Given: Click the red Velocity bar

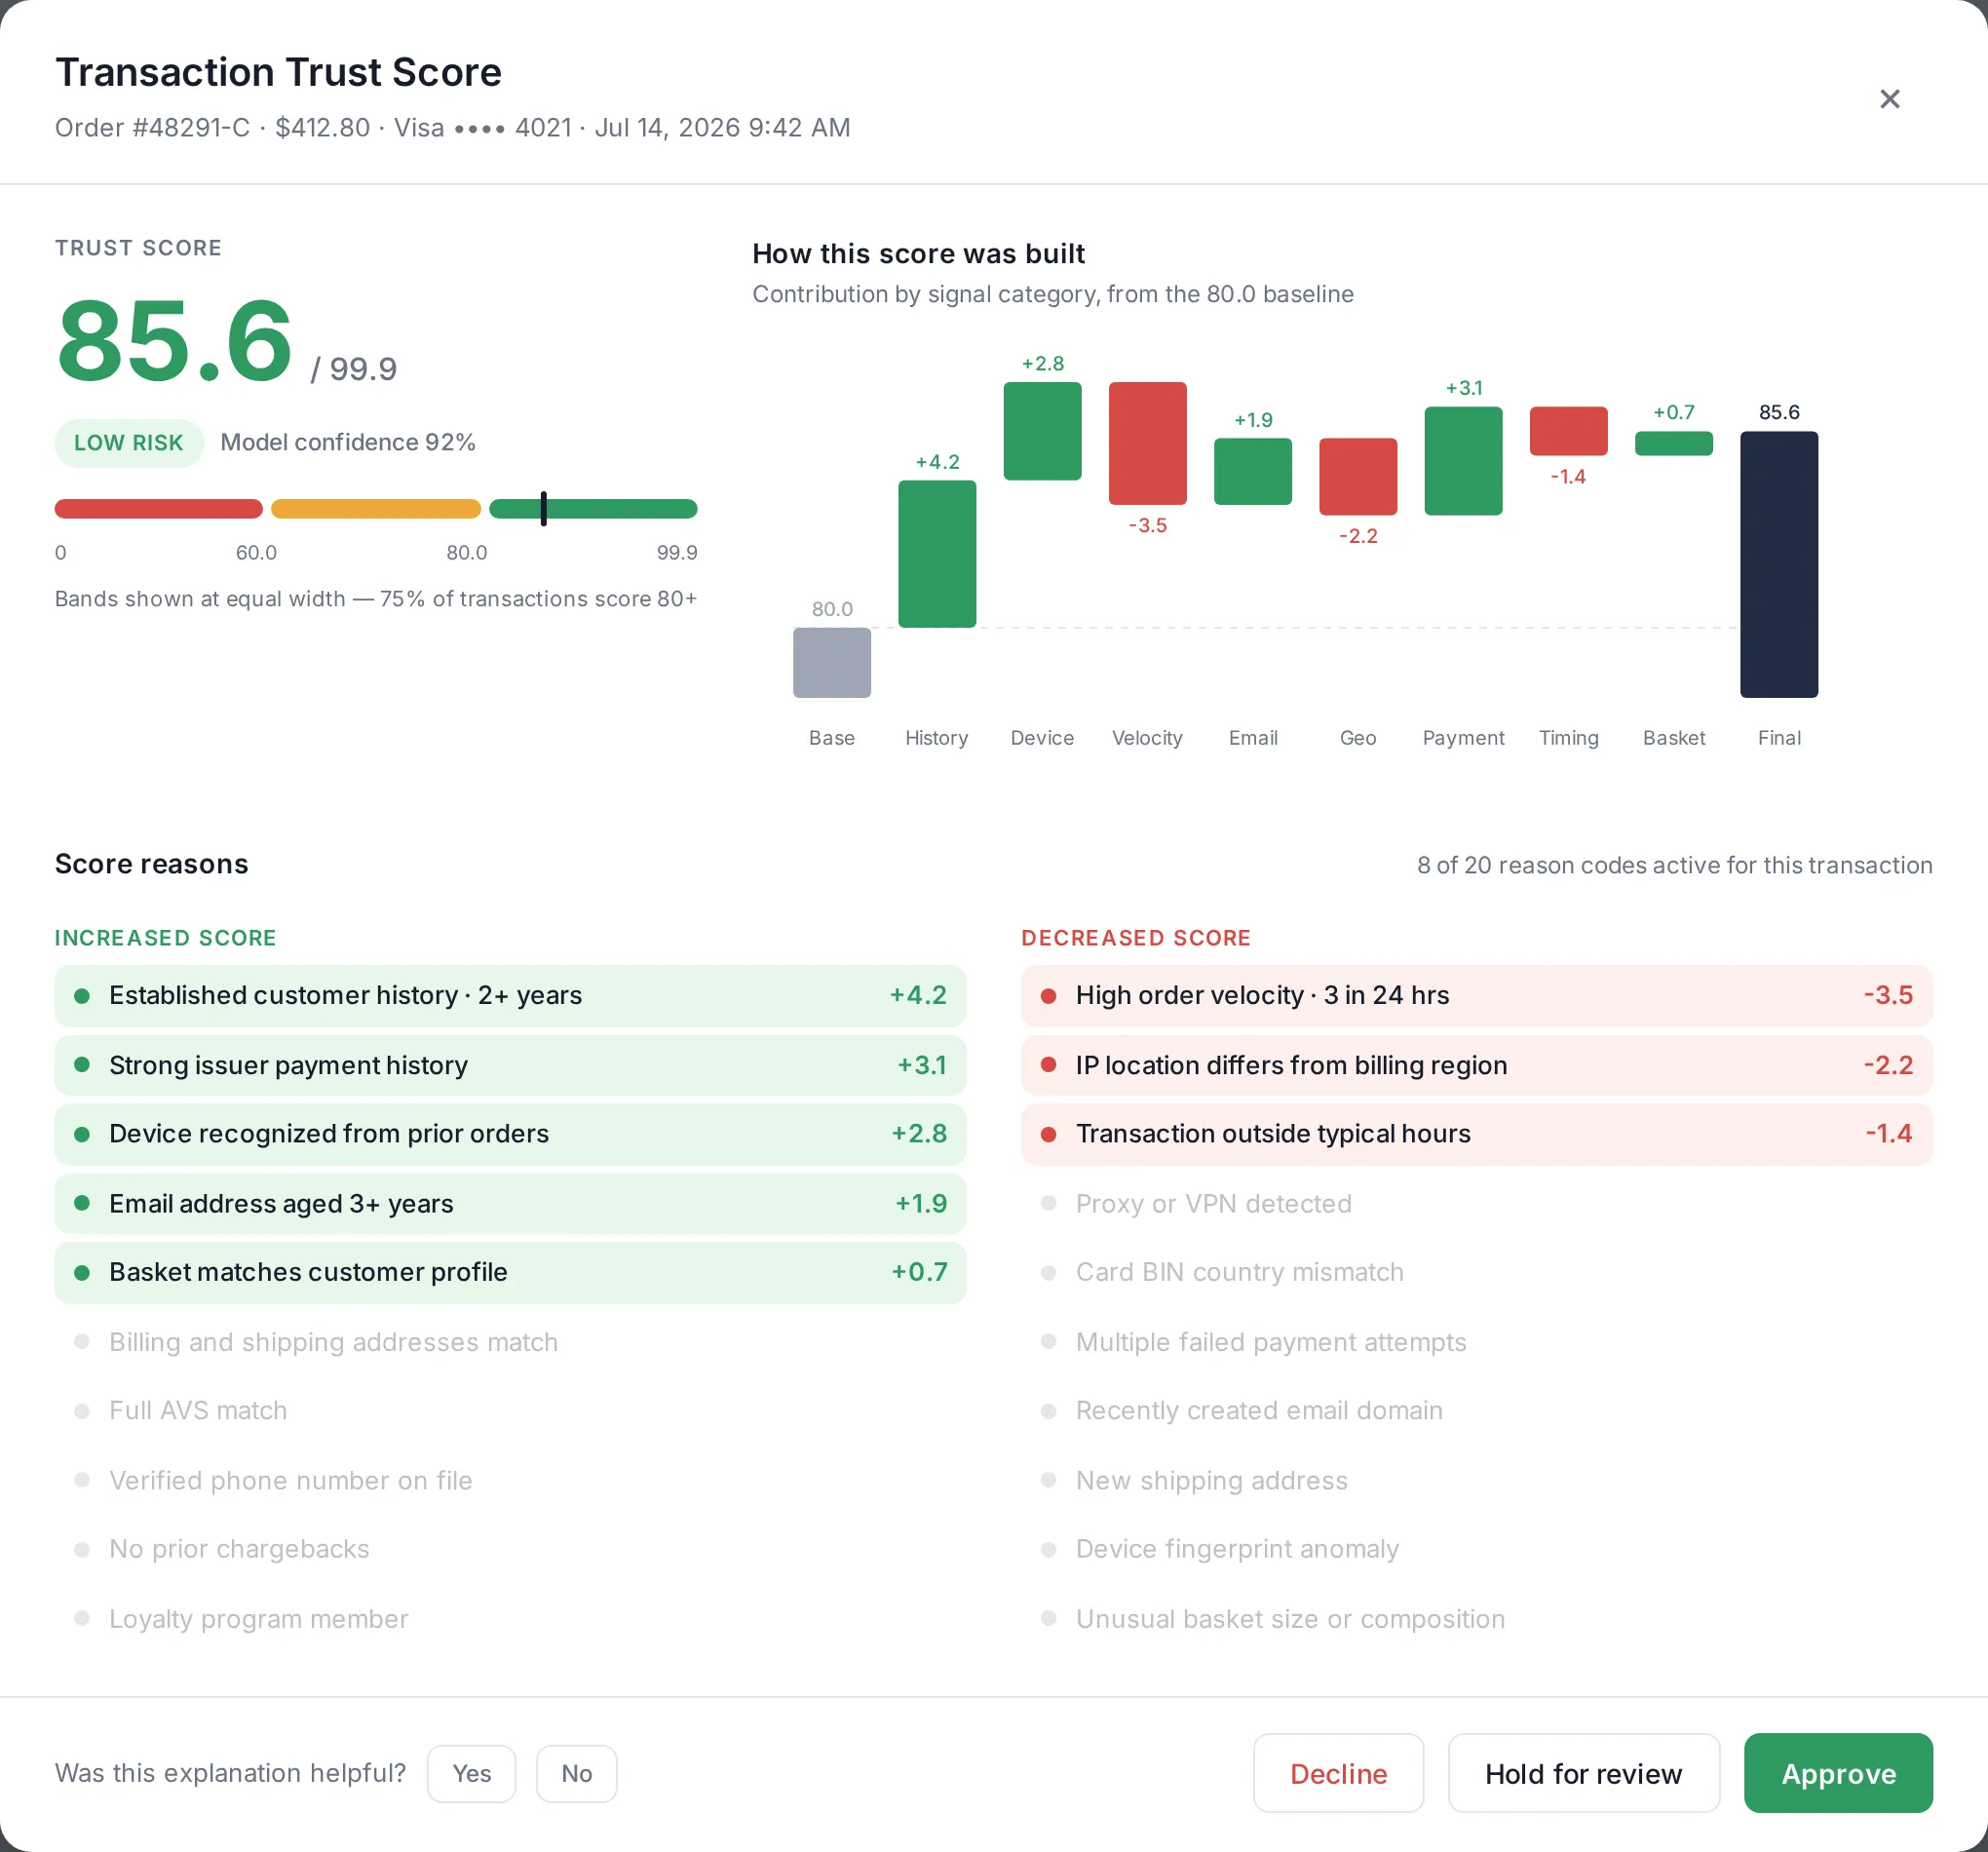Looking at the screenshot, I should (1147, 443).
